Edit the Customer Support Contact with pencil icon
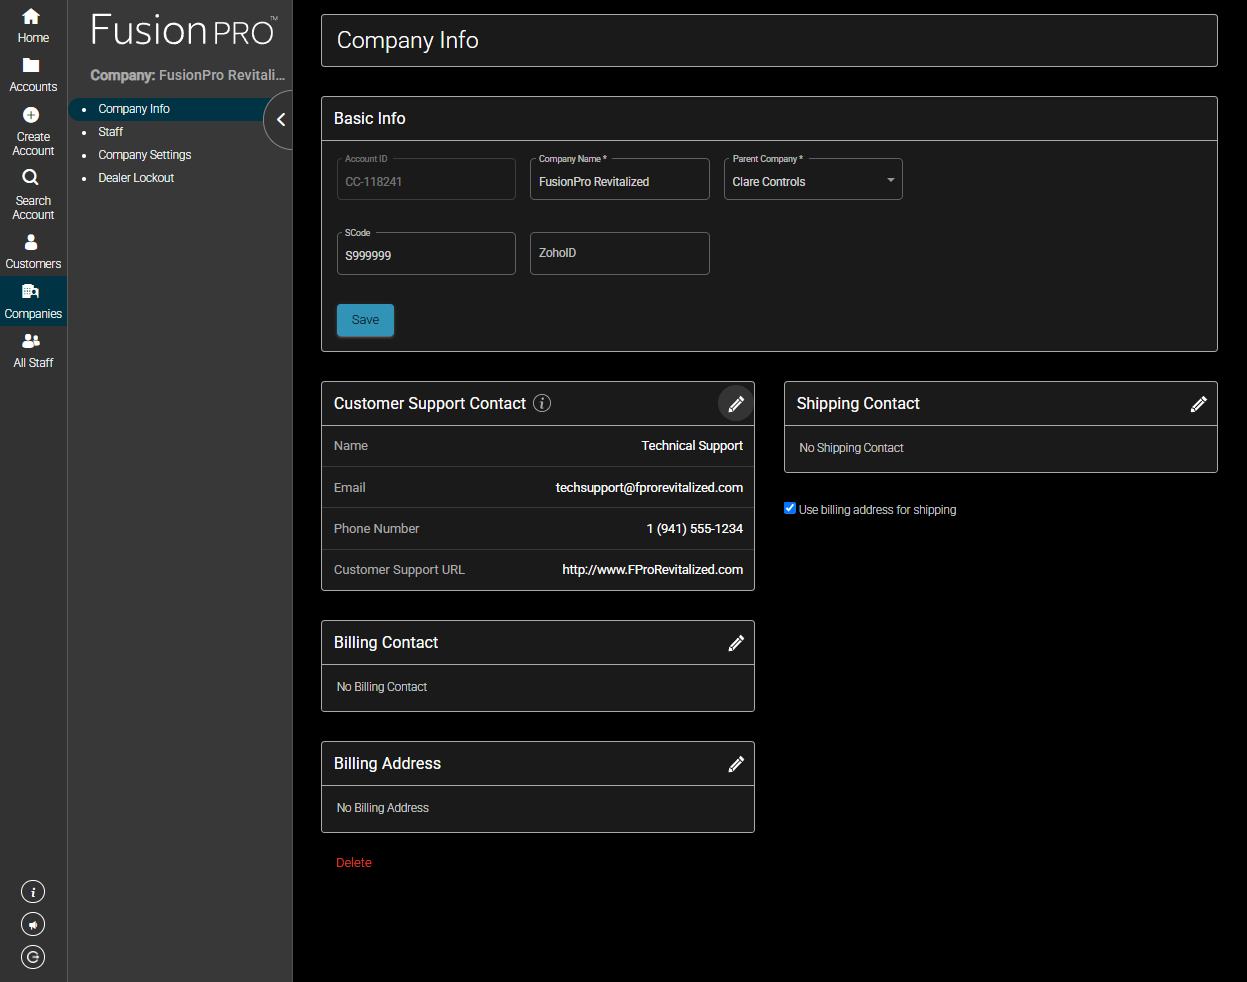Image resolution: width=1247 pixels, height=982 pixels. click(x=736, y=403)
